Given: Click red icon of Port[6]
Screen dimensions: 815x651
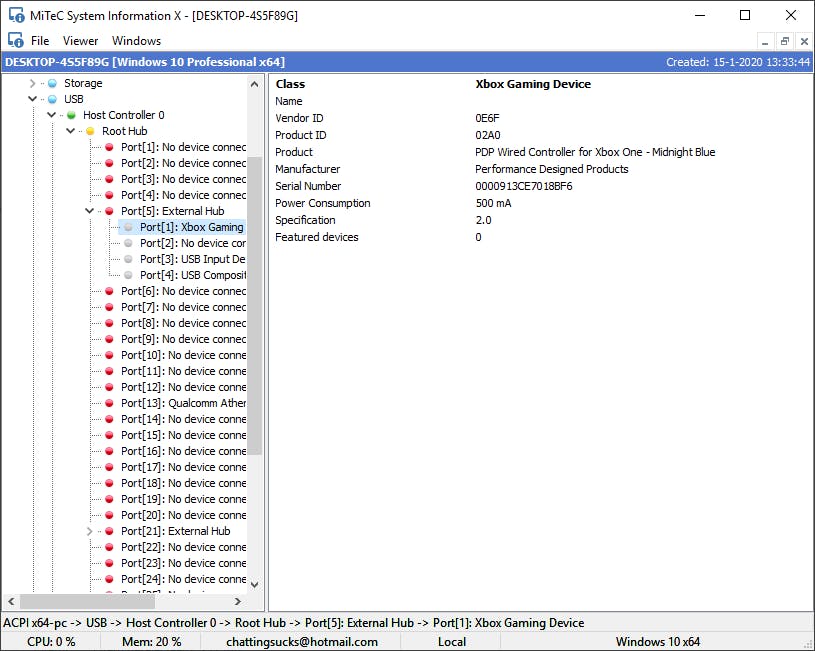Looking at the screenshot, I should click(109, 291).
